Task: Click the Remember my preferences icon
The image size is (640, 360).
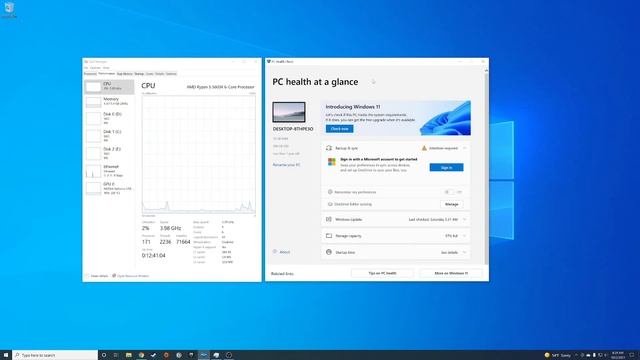Action: point(330,192)
